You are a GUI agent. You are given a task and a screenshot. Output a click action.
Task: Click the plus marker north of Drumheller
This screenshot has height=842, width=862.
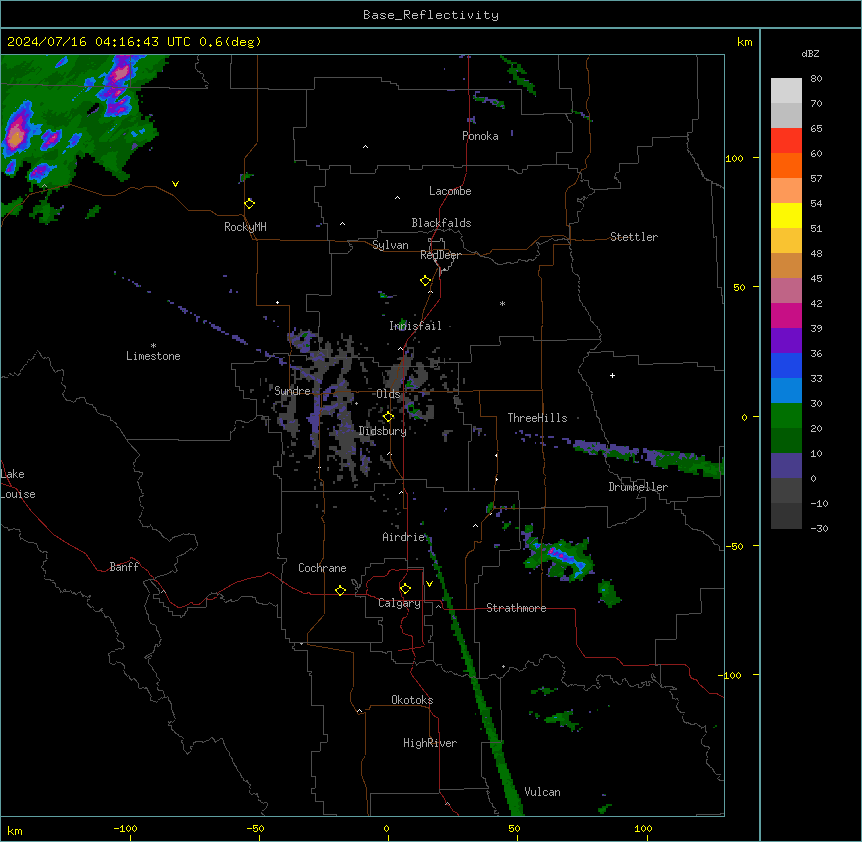coord(612,375)
